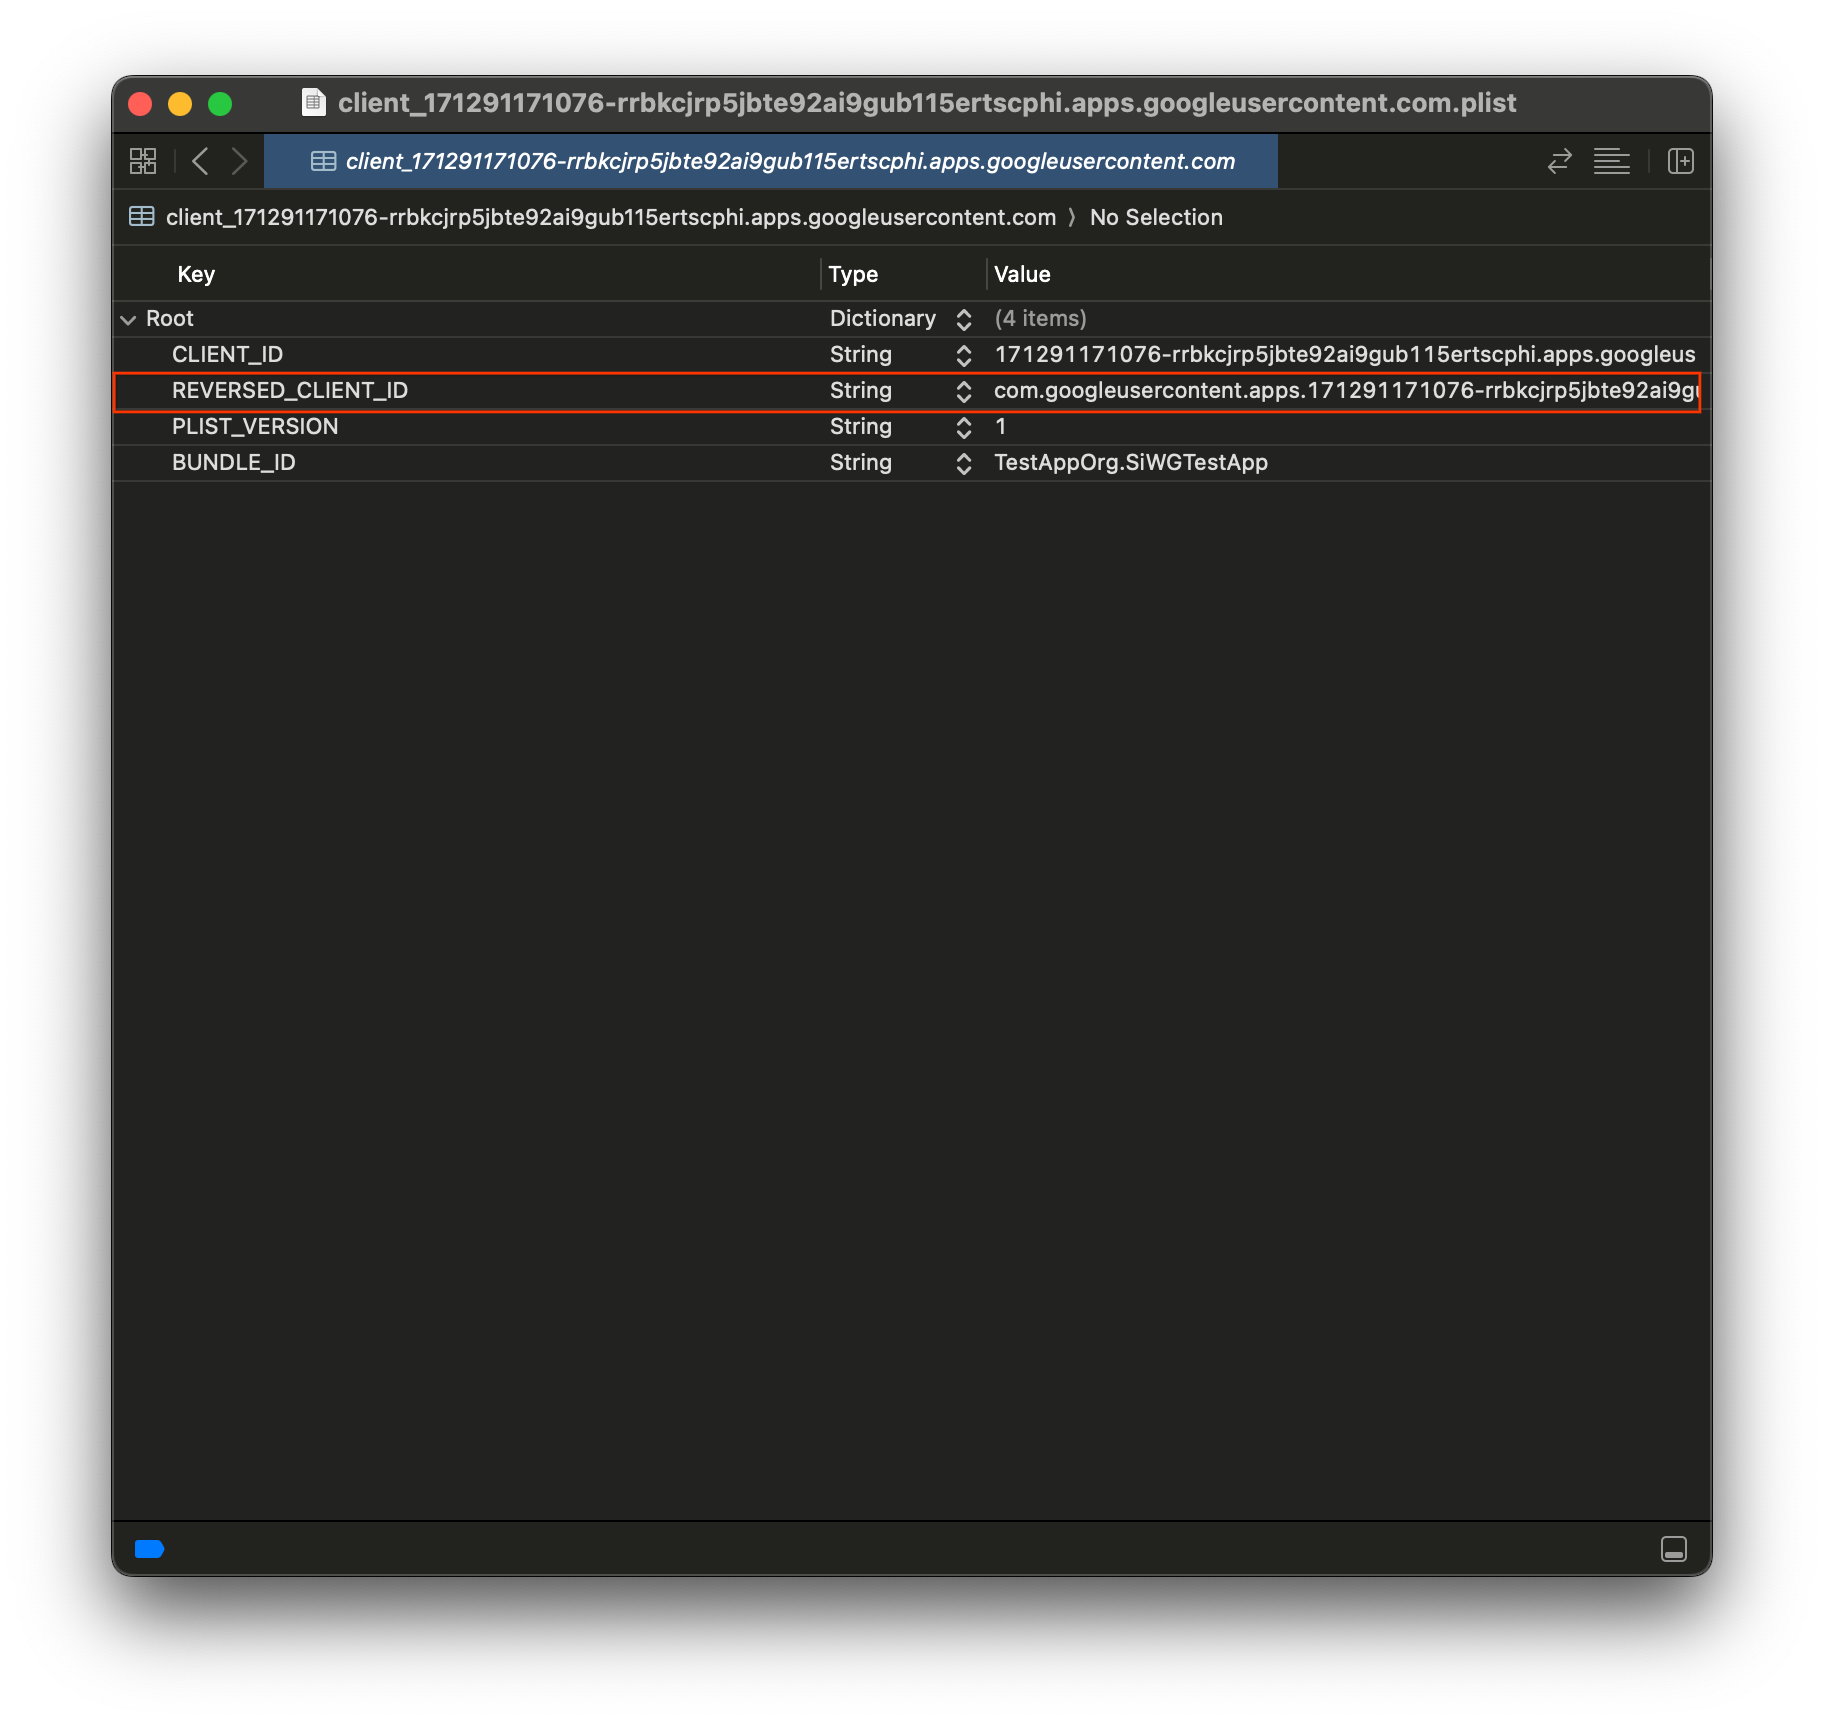Open the type selector for CLIENT_ID
Viewport: 1824px width, 1724px height.
(x=963, y=354)
